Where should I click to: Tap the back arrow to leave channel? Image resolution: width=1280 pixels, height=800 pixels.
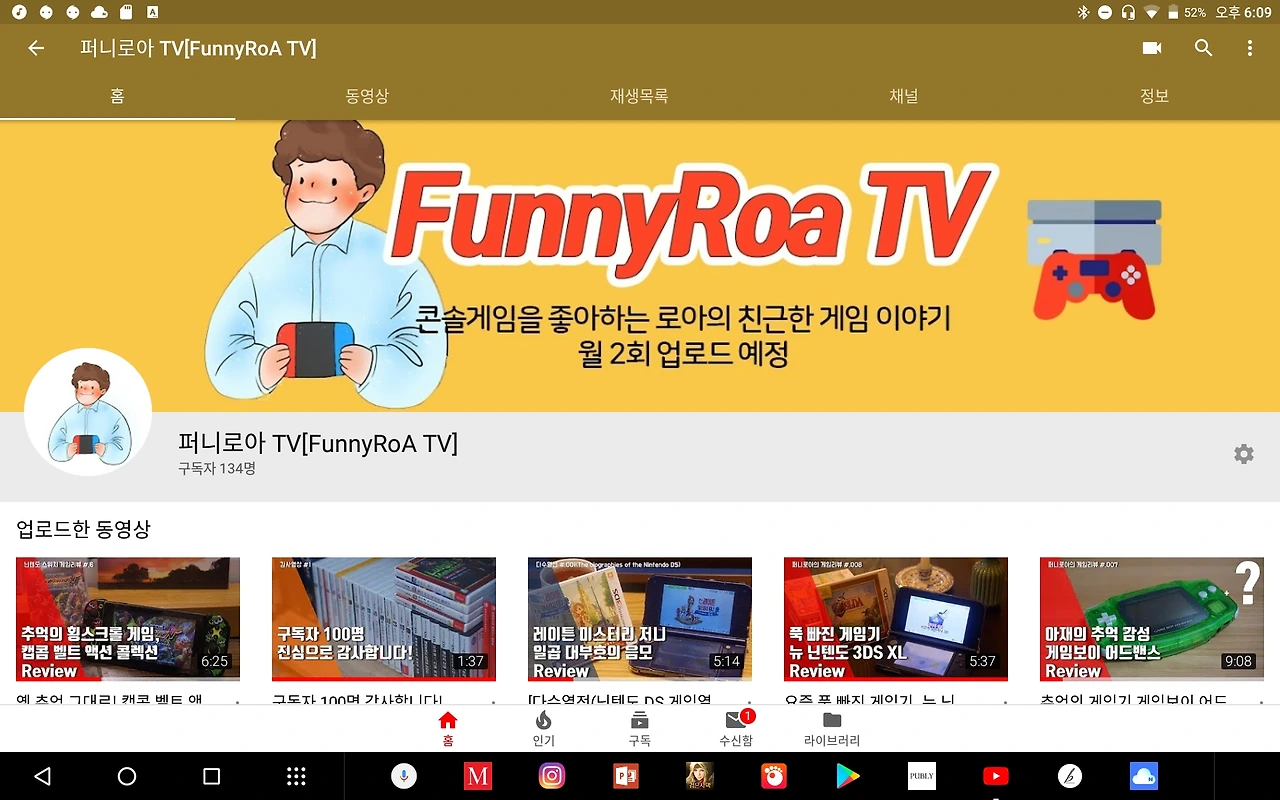point(36,47)
